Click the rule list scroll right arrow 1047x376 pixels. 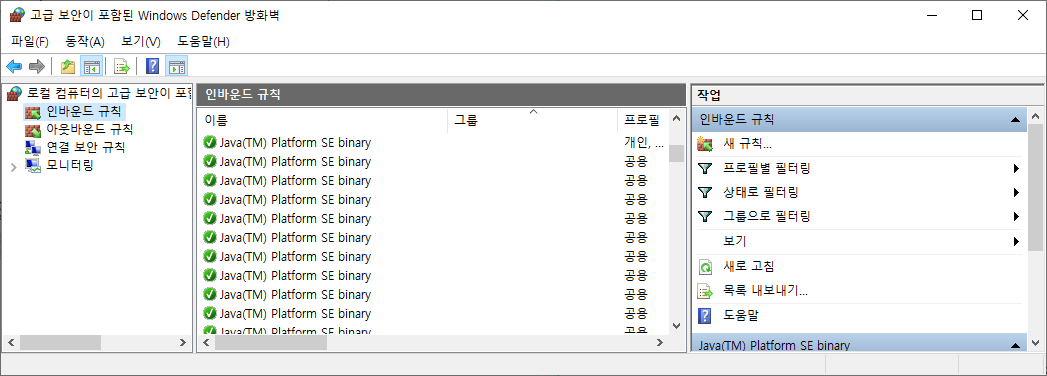pos(660,343)
